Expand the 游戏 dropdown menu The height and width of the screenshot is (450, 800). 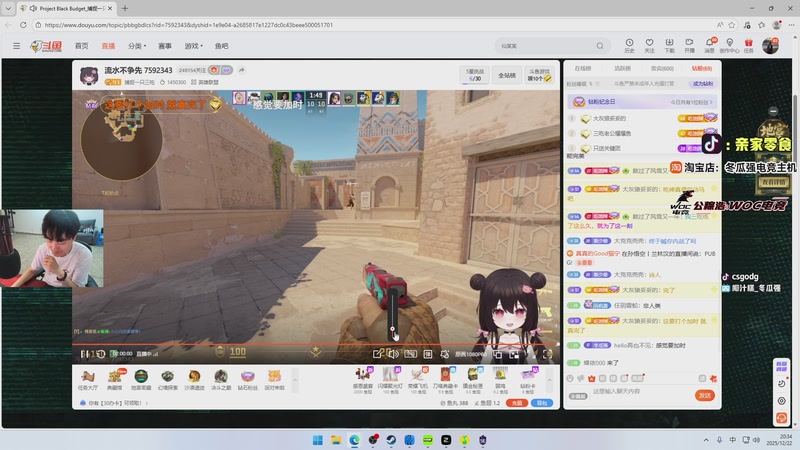pos(193,46)
